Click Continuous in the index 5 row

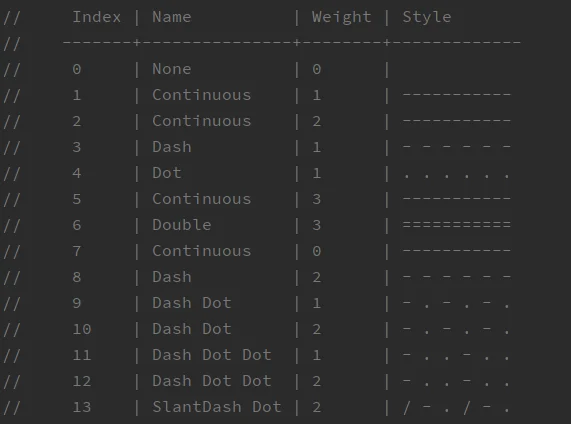[x=201, y=199]
